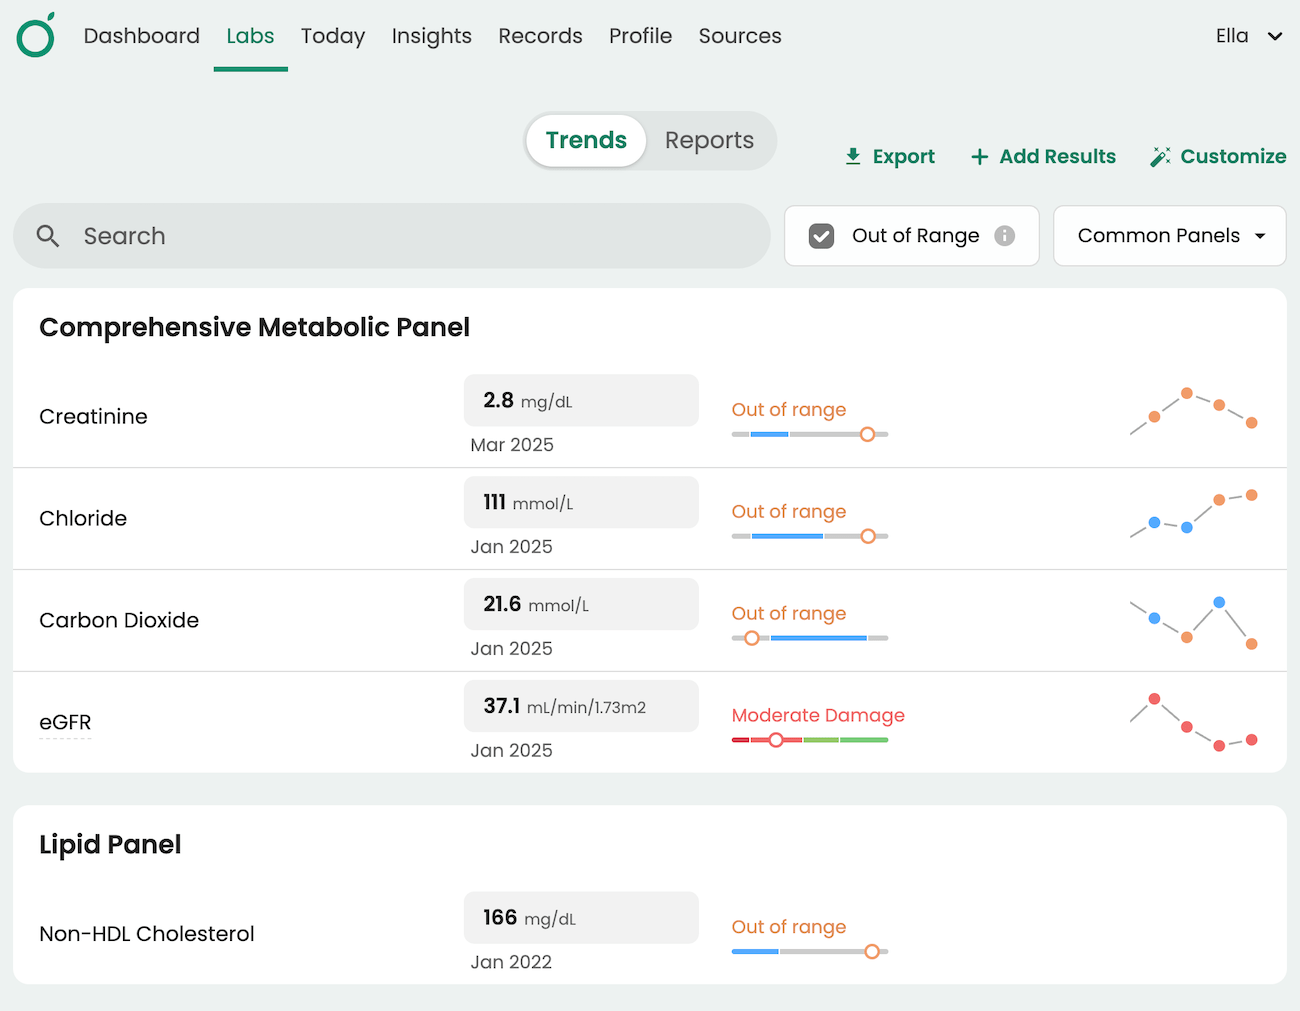The height and width of the screenshot is (1011, 1300).
Task: Click the magic wand Customize icon
Action: coord(1160,156)
